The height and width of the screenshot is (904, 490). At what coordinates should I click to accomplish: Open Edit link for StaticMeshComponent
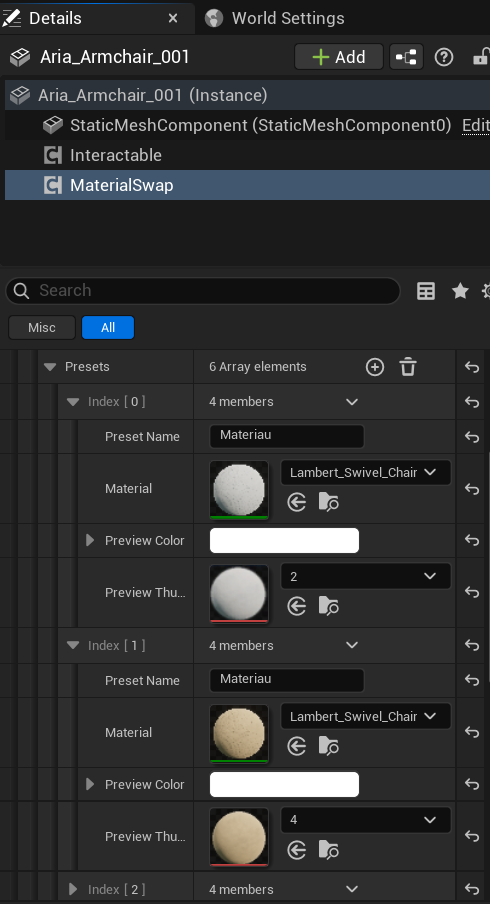pos(476,125)
